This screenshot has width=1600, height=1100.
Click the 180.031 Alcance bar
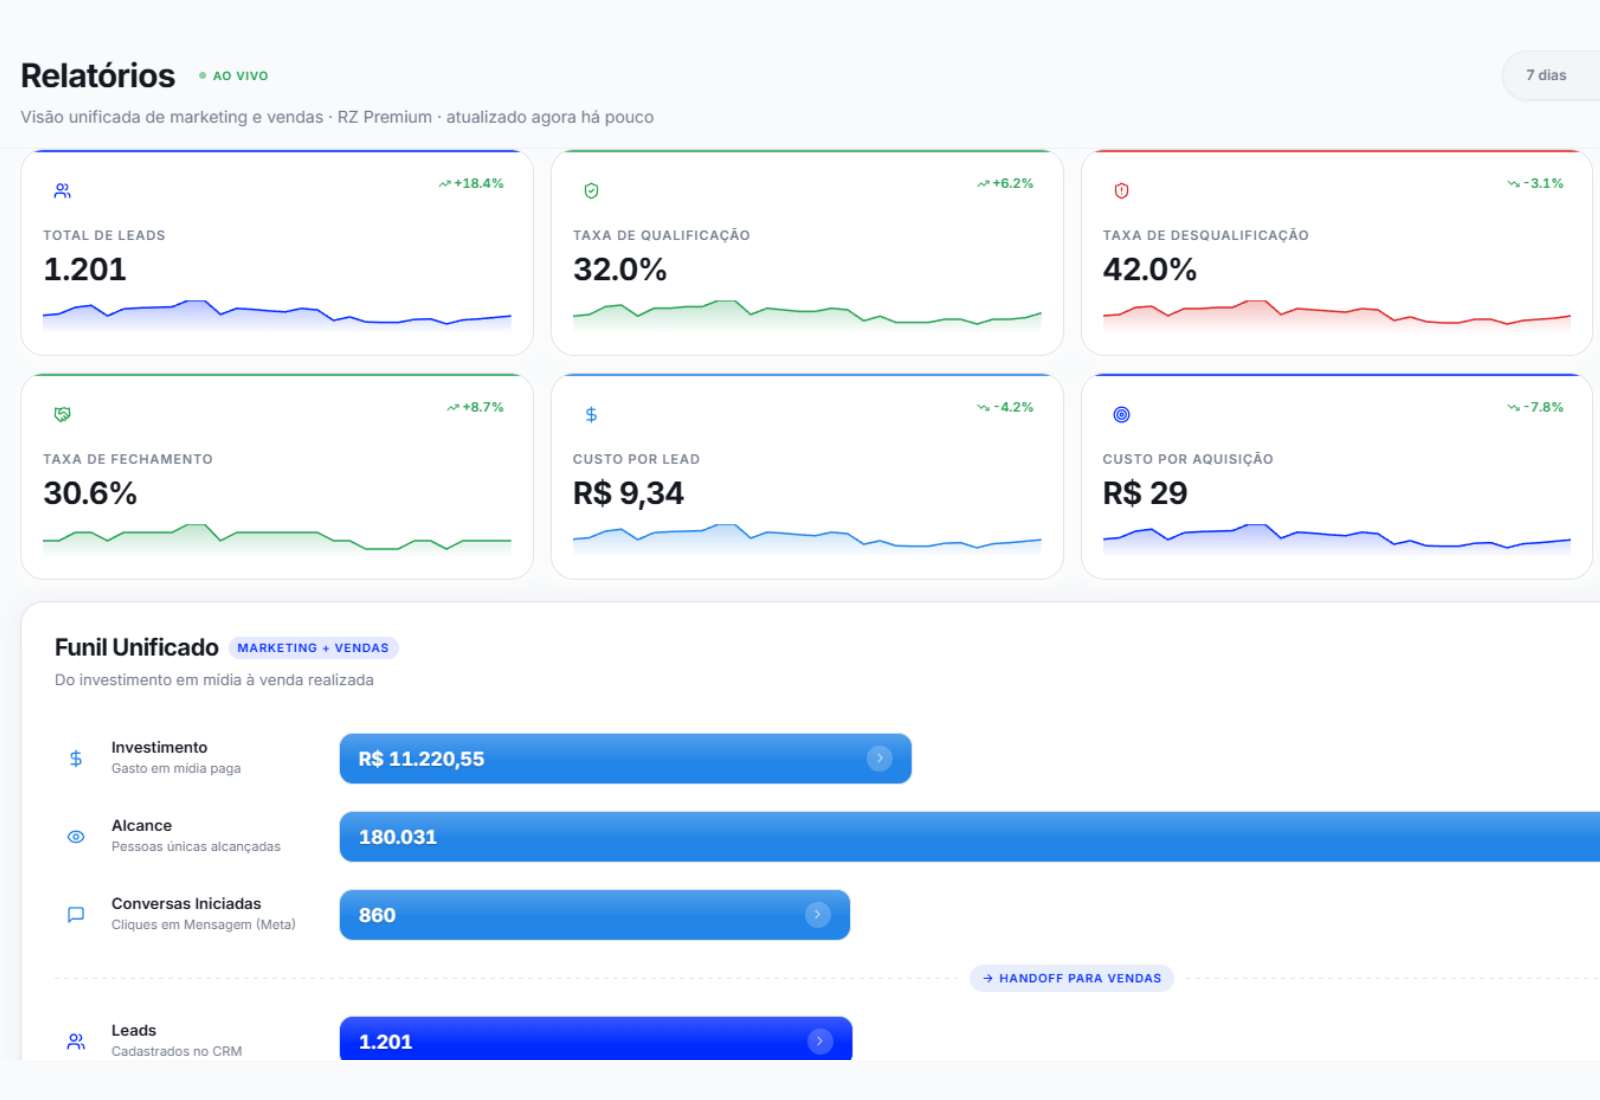970,836
